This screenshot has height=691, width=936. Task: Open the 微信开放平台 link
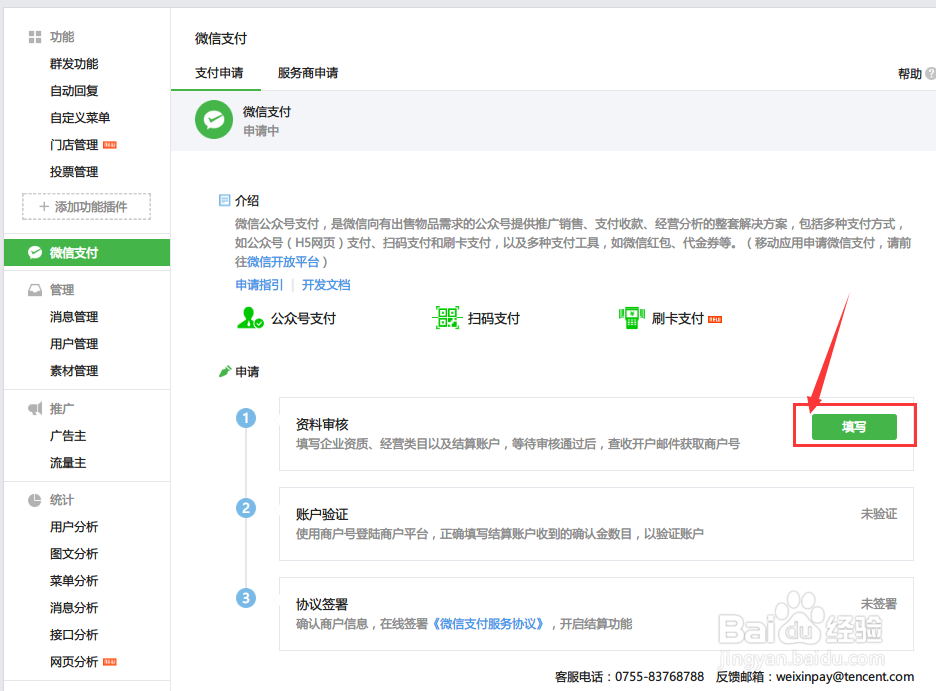283,261
